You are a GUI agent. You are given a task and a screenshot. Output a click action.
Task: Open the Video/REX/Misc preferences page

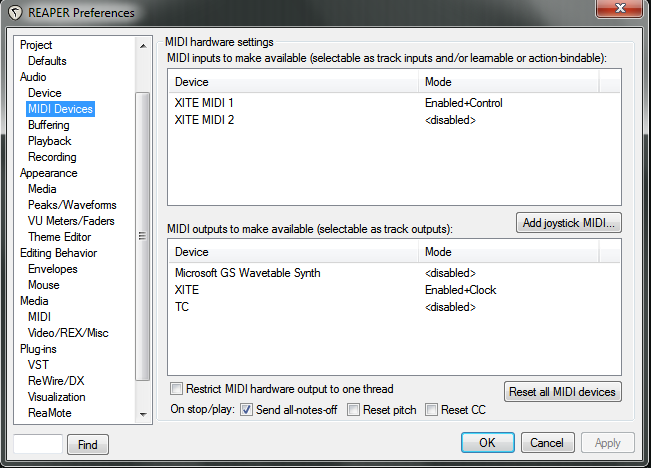68,333
